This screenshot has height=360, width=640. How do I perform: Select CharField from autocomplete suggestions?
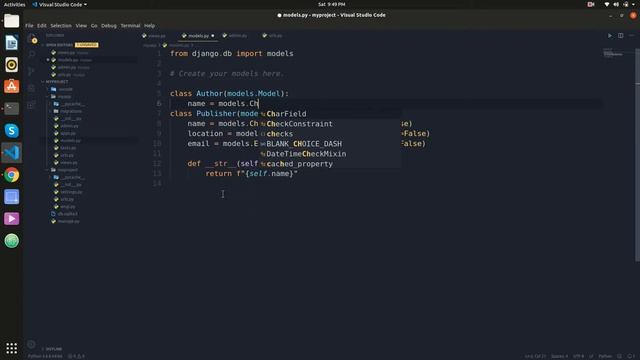(x=331, y=113)
